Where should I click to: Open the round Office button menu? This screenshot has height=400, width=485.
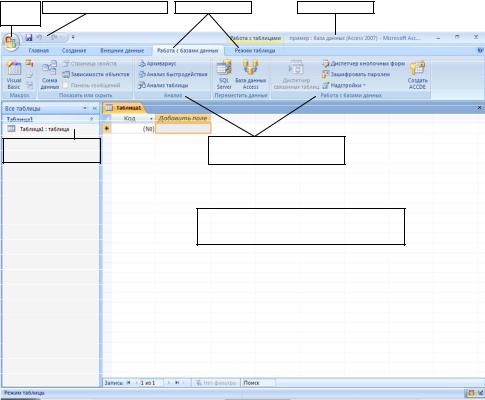pyautogui.click(x=11, y=42)
